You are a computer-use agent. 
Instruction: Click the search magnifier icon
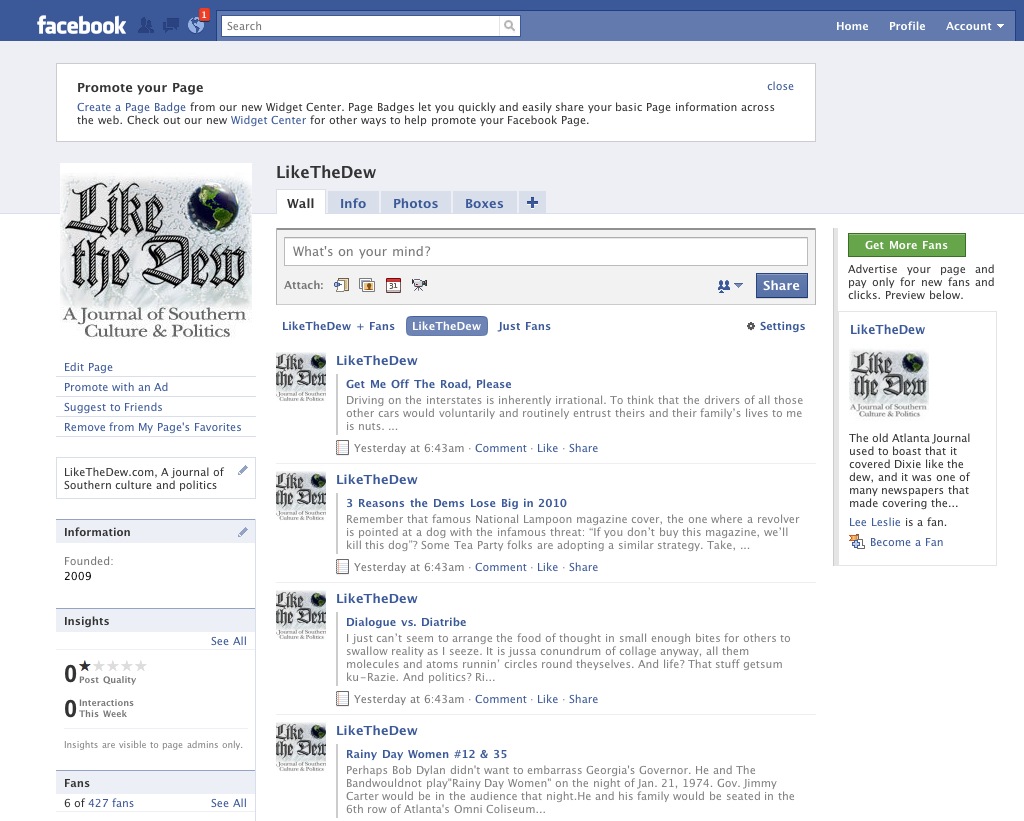click(x=510, y=26)
